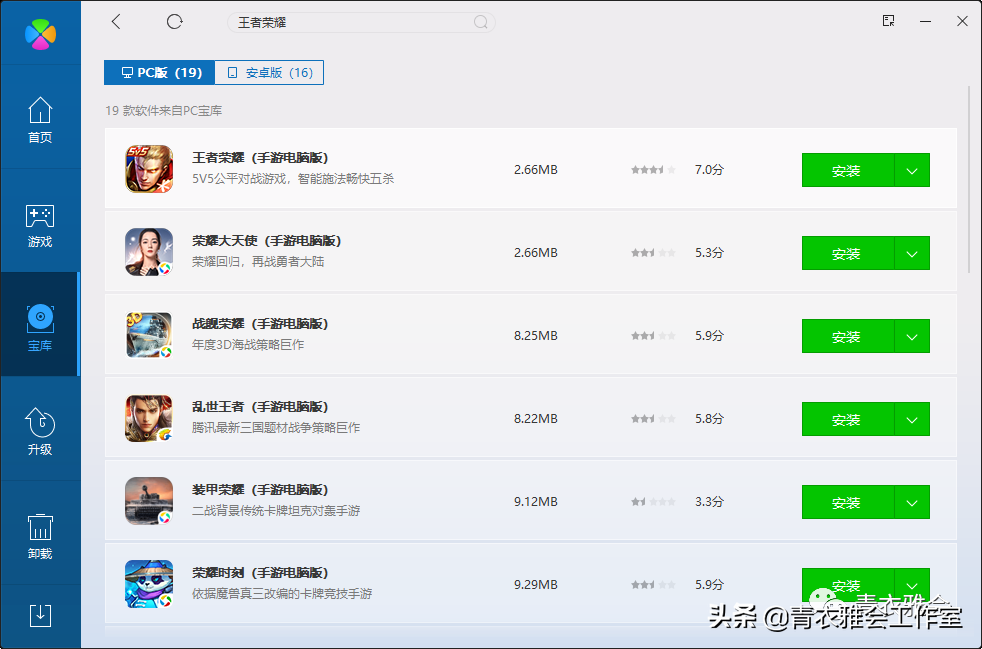Go to the 首页 home section
Viewport: 982px width, 649px height.
[40, 119]
